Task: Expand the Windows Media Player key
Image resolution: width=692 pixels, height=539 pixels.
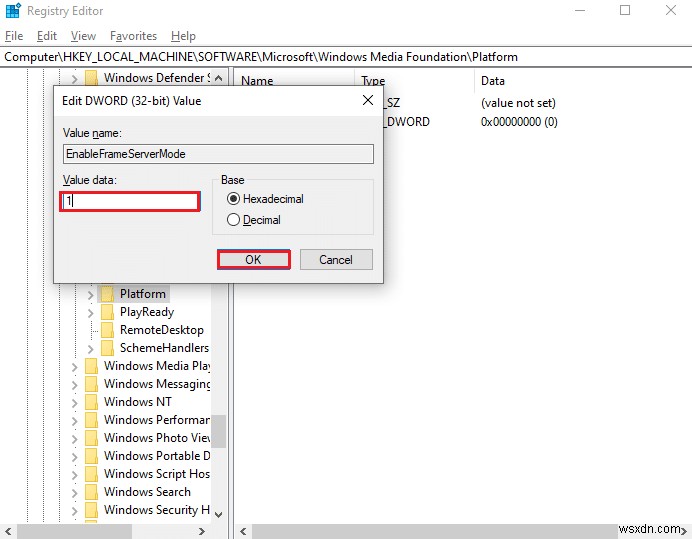Action: (x=75, y=366)
